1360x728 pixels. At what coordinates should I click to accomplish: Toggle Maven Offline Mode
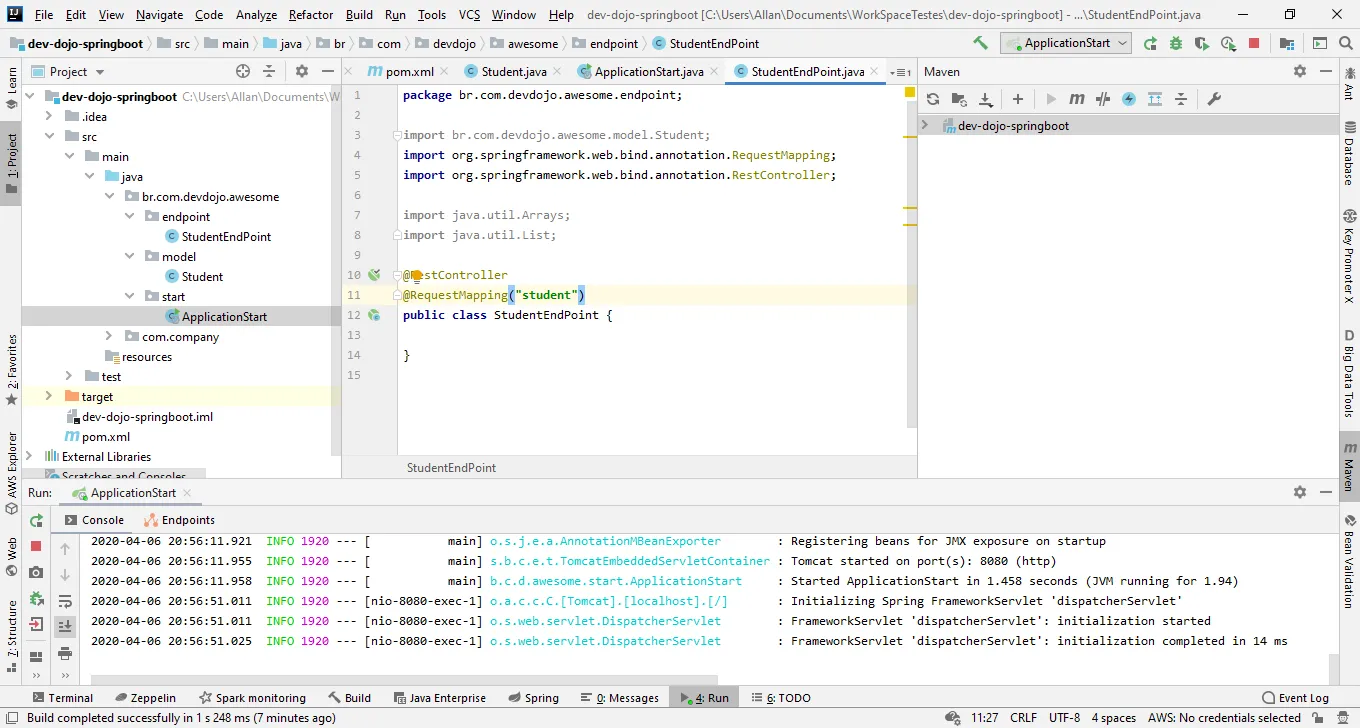point(1103,99)
